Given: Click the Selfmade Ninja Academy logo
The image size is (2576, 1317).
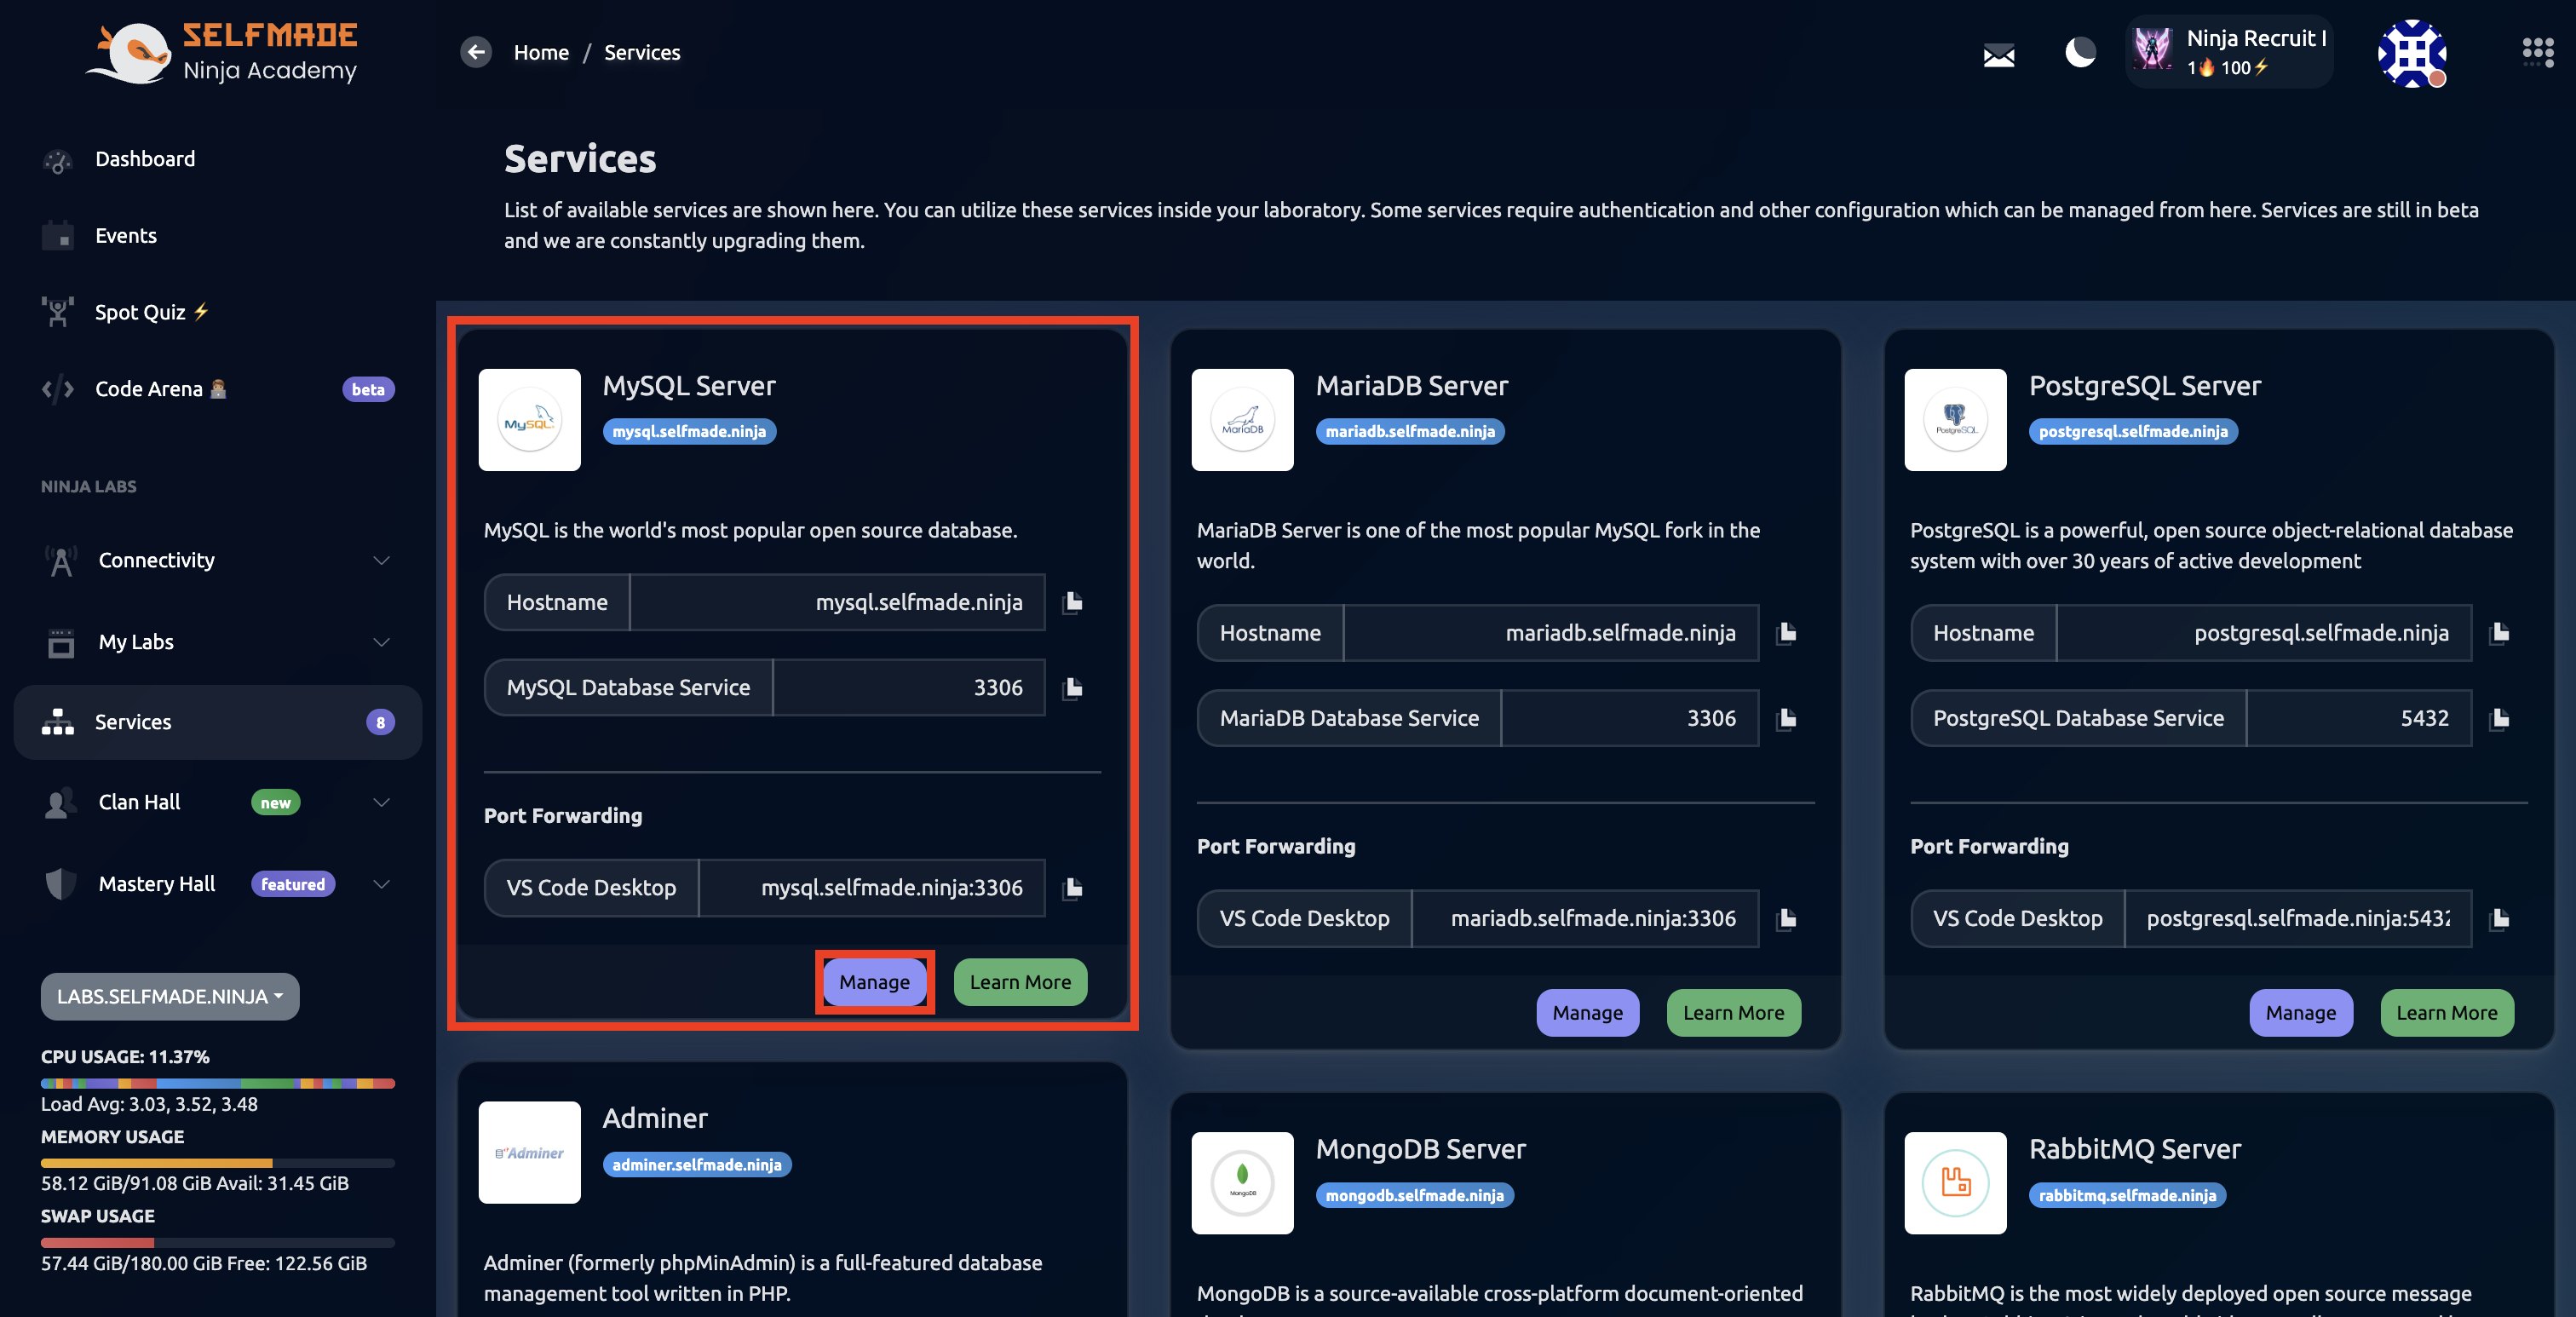Looking at the screenshot, I should [222, 52].
